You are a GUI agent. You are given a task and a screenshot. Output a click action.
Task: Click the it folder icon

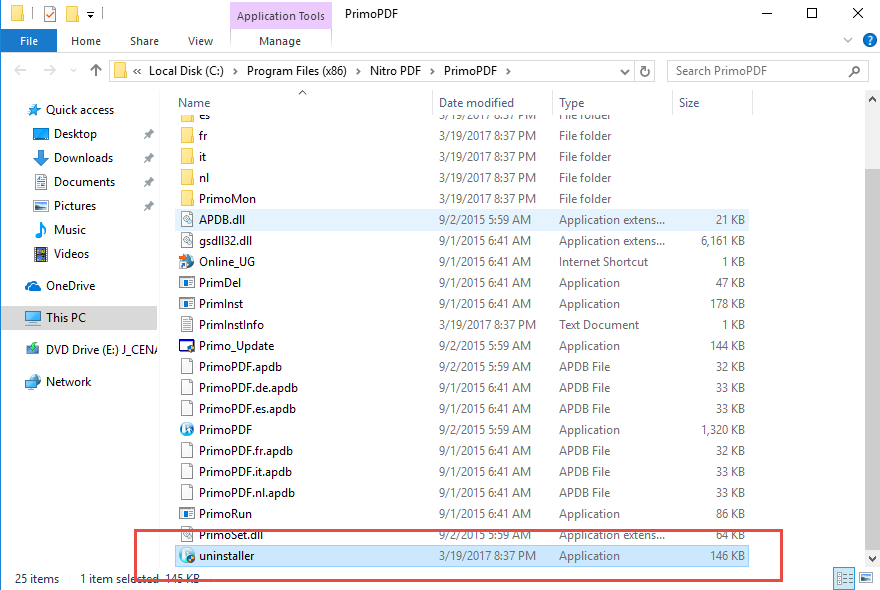click(187, 157)
